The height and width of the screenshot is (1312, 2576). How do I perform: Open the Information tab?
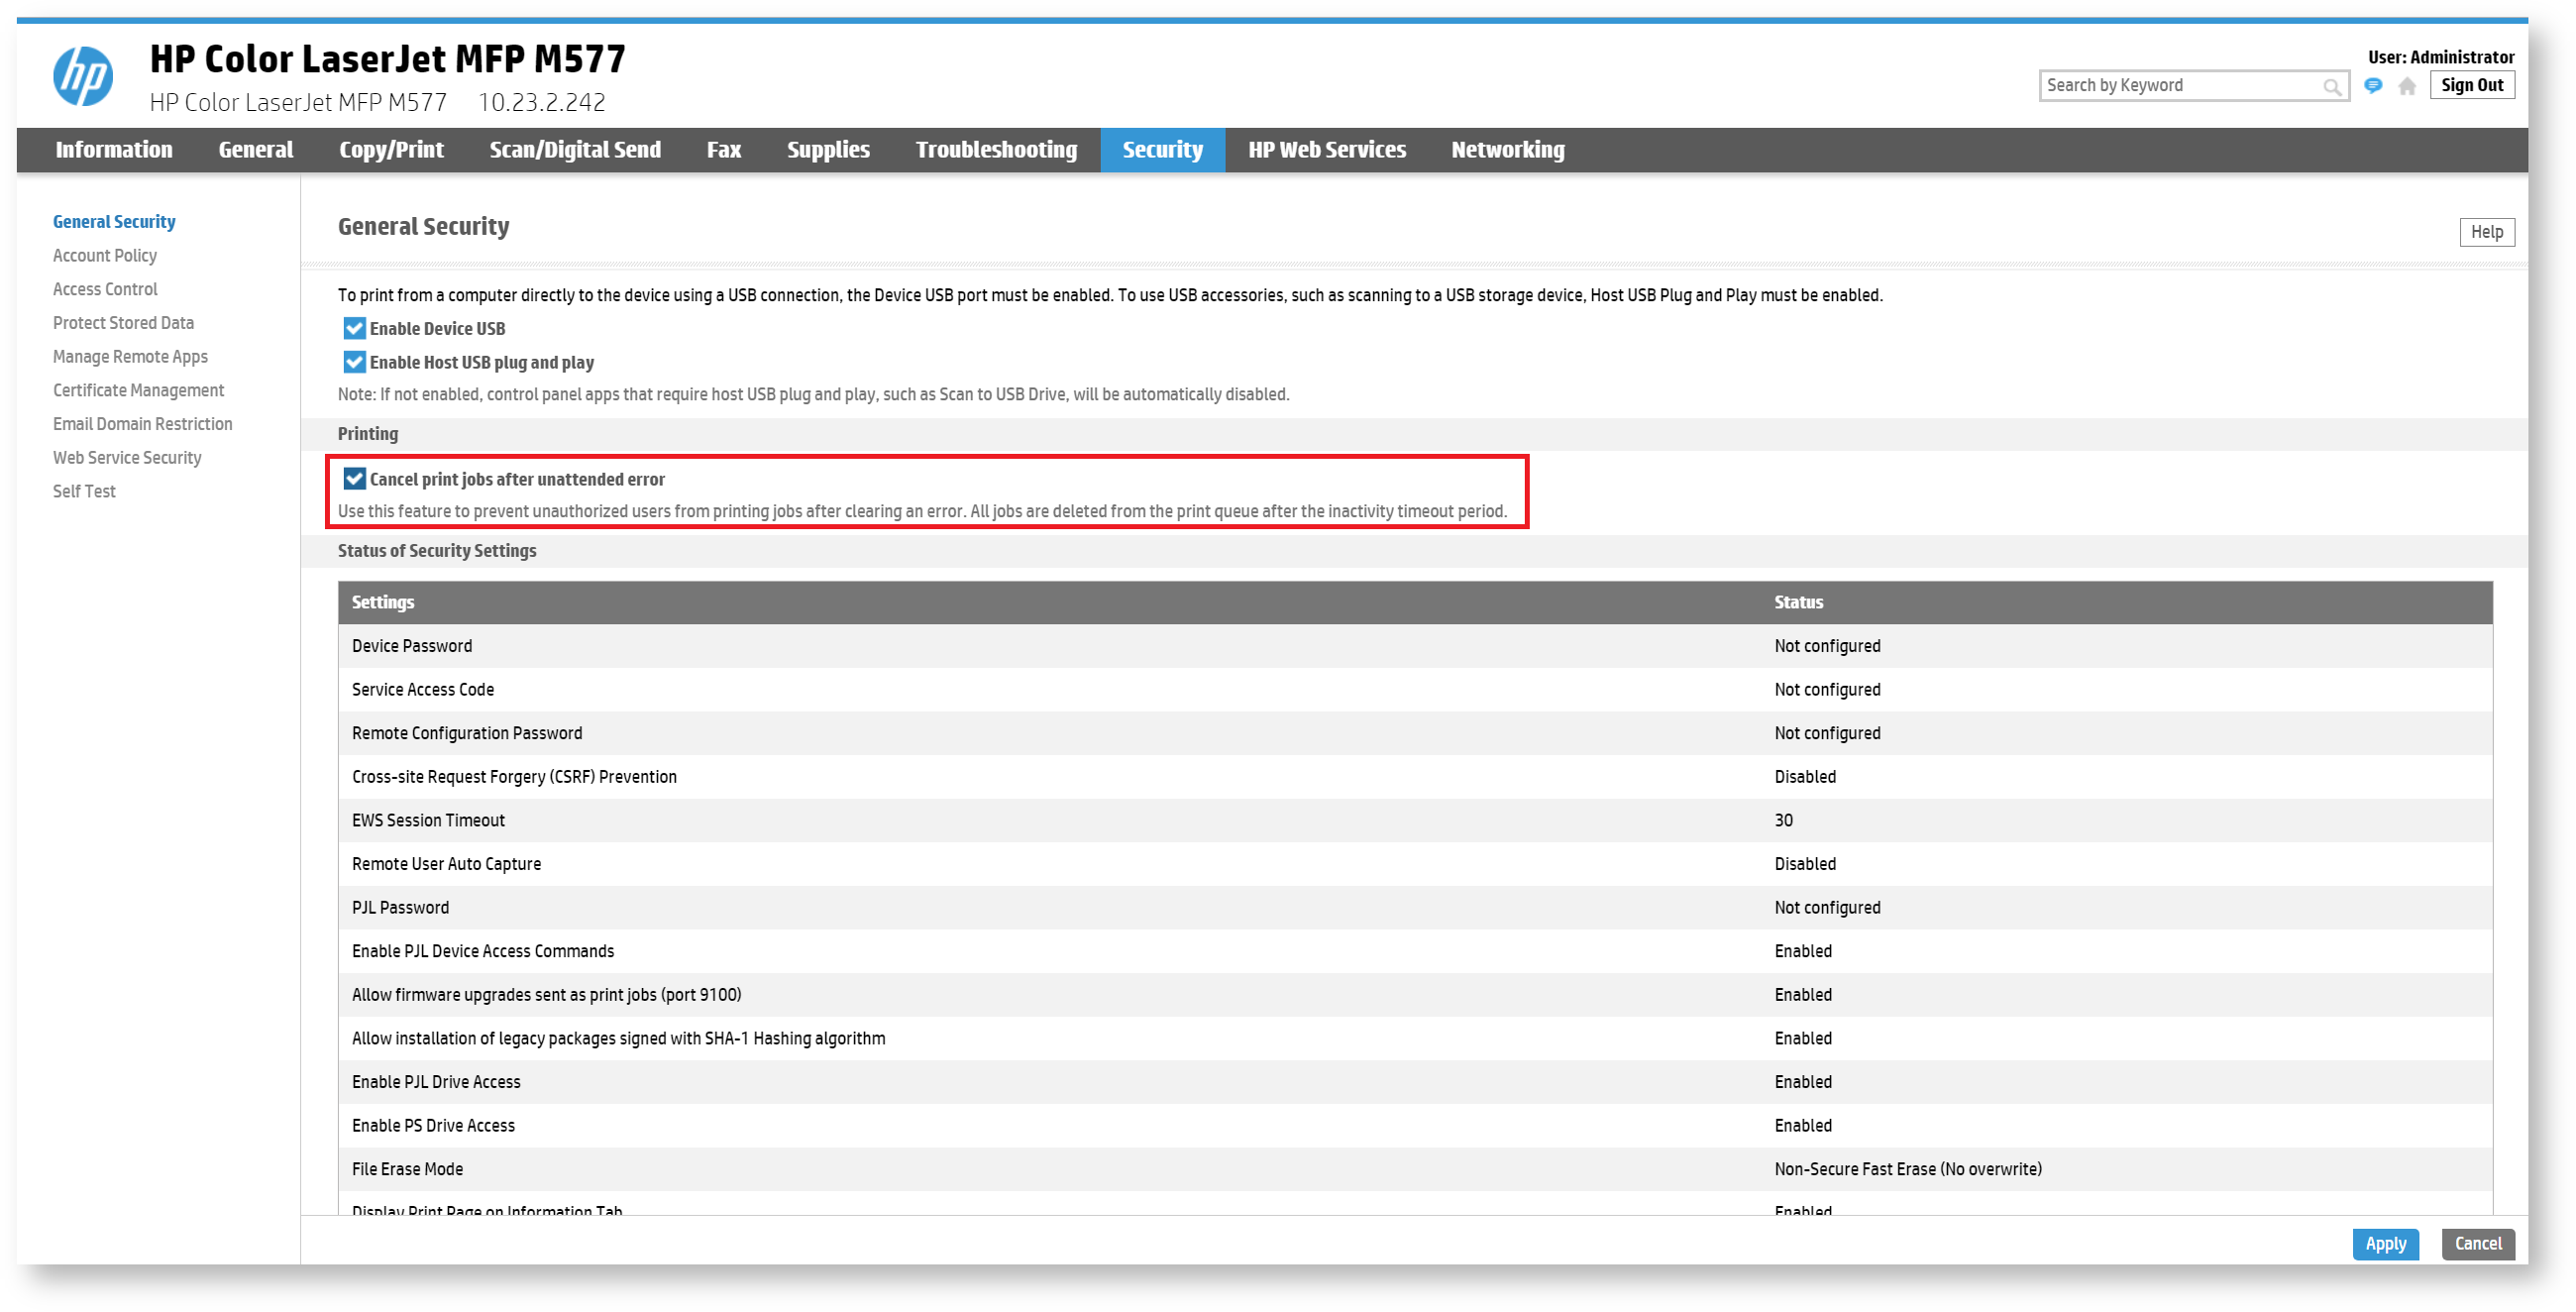tap(114, 150)
